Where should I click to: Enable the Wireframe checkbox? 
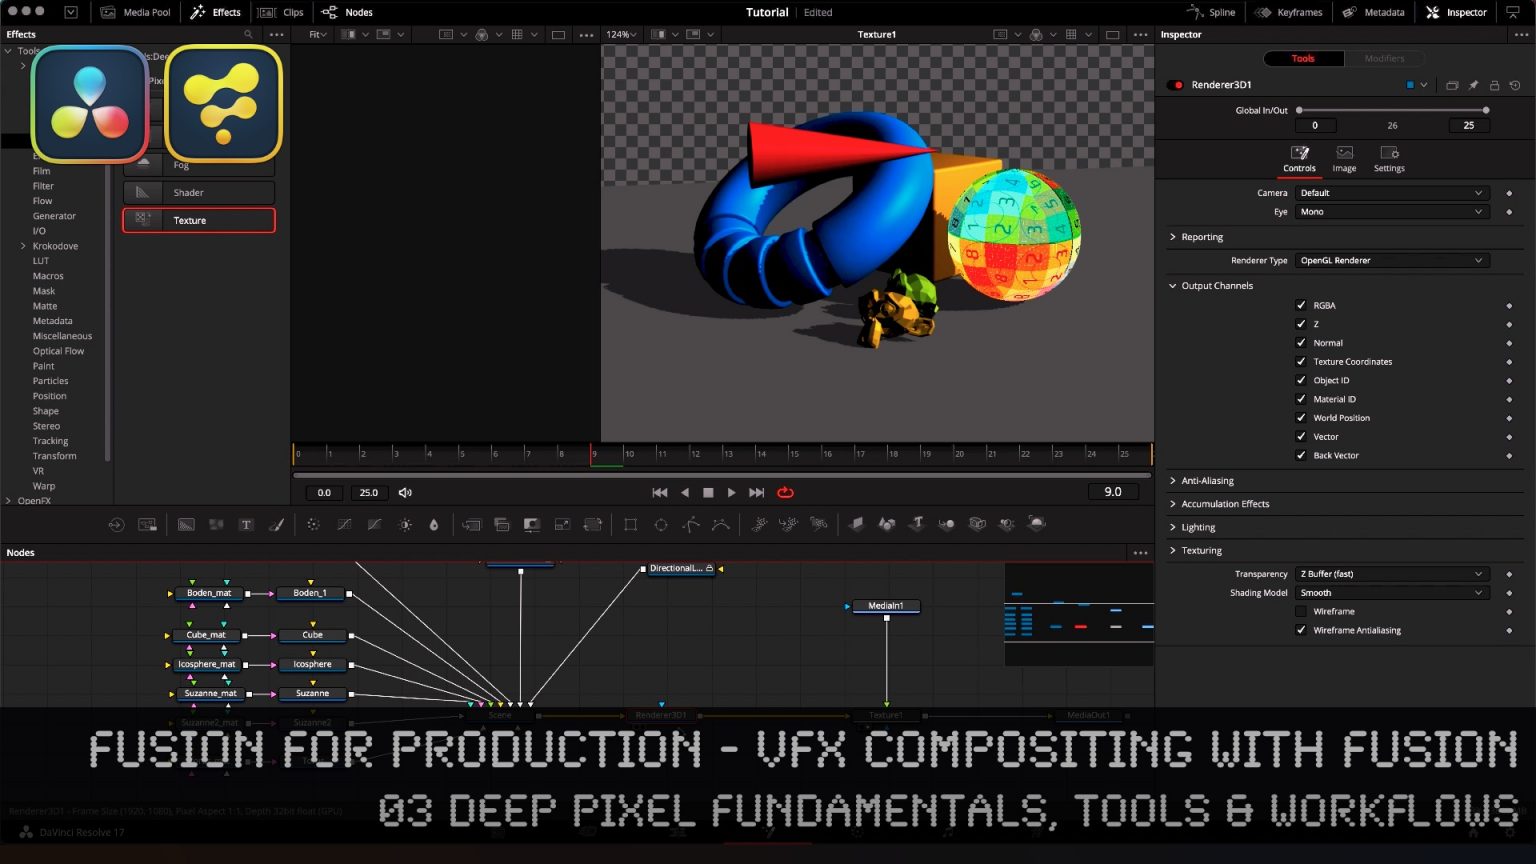pos(1302,611)
